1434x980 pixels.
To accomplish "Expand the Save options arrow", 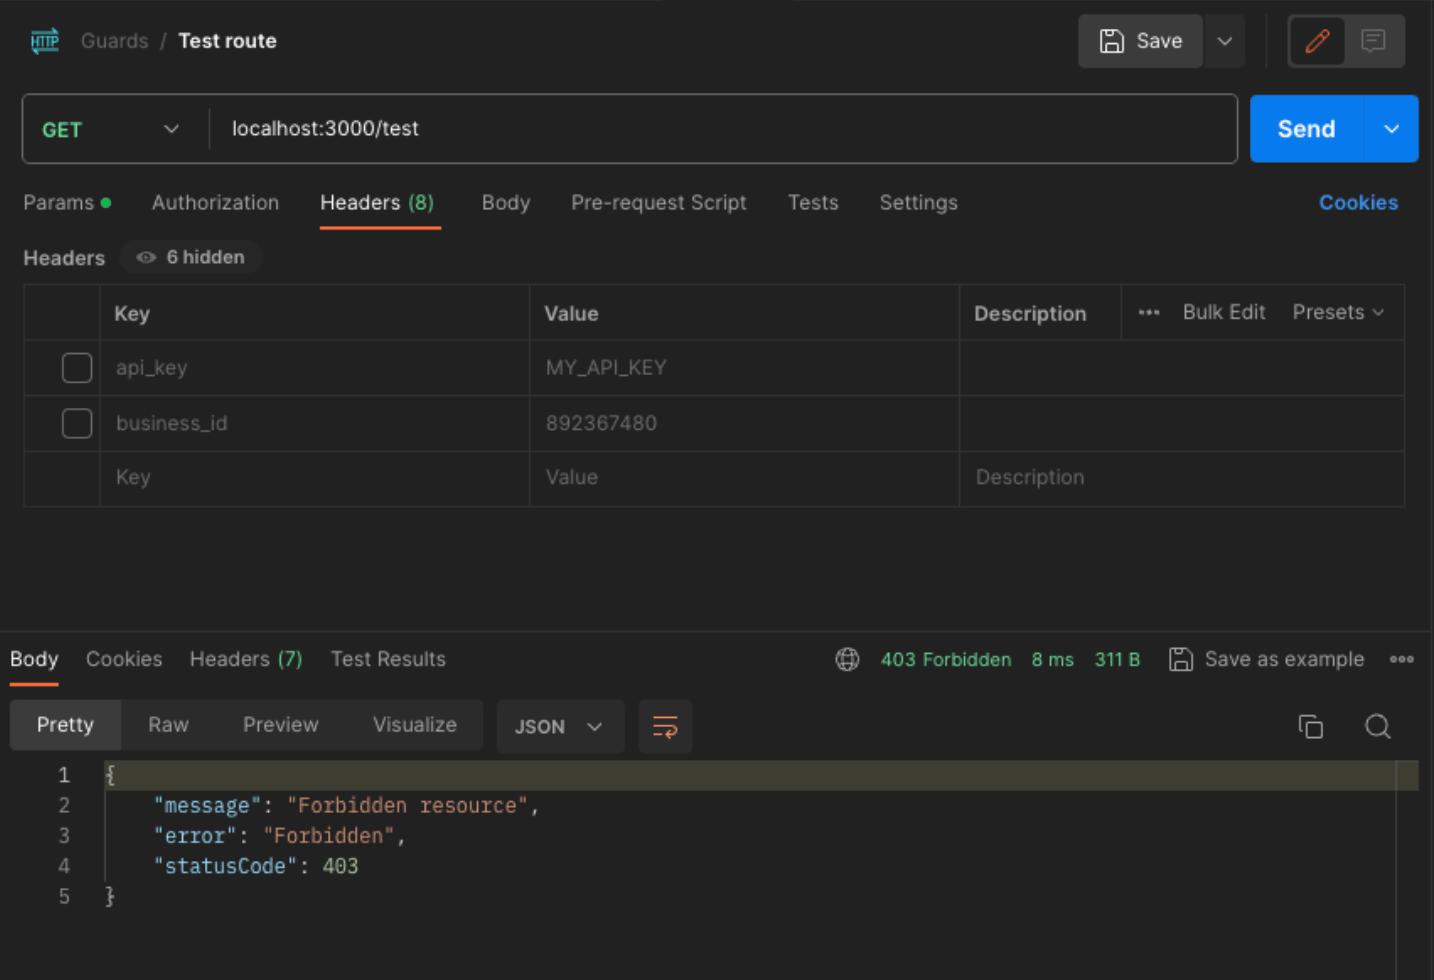I will click(1224, 41).
